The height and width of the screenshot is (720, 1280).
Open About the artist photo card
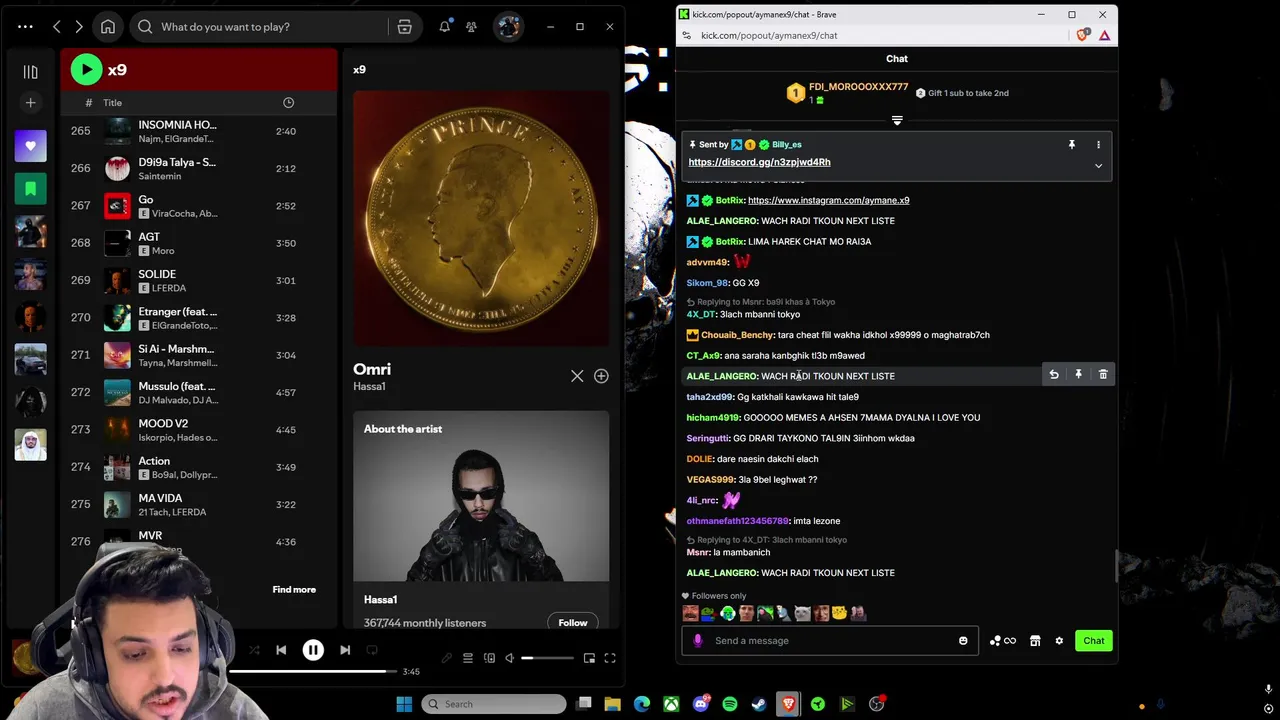tap(481, 496)
